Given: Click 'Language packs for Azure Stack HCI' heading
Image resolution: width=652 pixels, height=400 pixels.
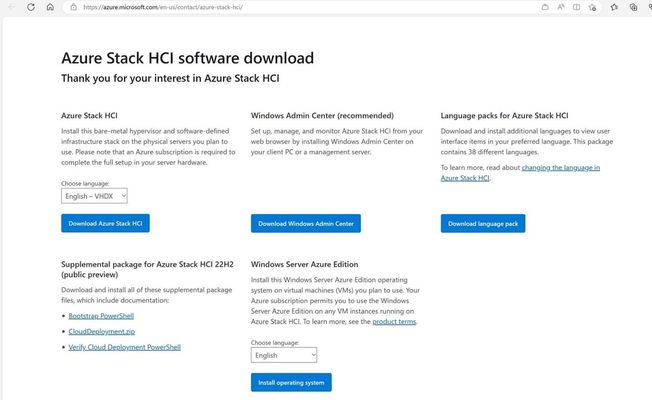Looking at the screenshot, I should click(x=504, y=116).
